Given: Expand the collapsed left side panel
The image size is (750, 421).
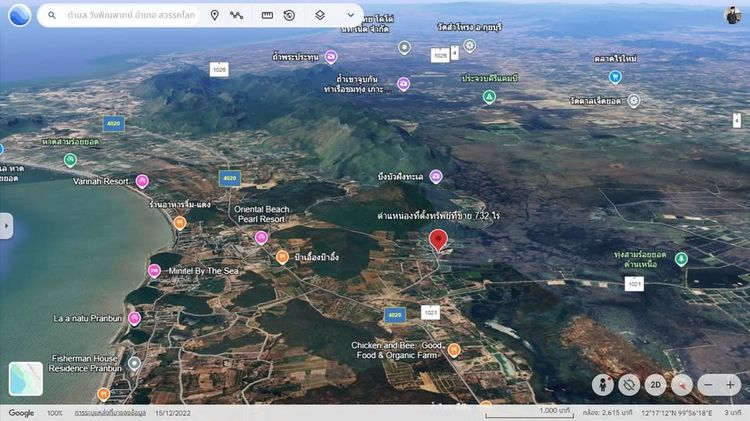Looking at the screenshot, I should click(x=6, y=226).
